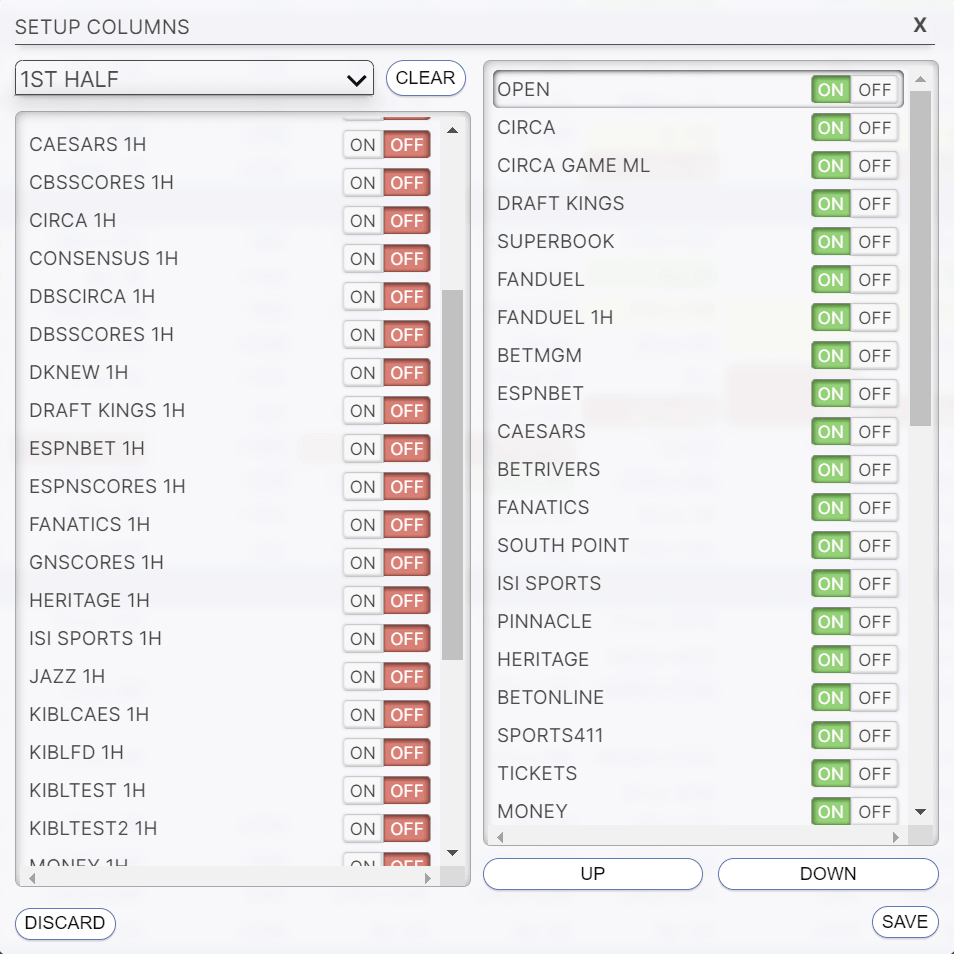Switch on KIBLTEST2 1H

pos(363,829)
